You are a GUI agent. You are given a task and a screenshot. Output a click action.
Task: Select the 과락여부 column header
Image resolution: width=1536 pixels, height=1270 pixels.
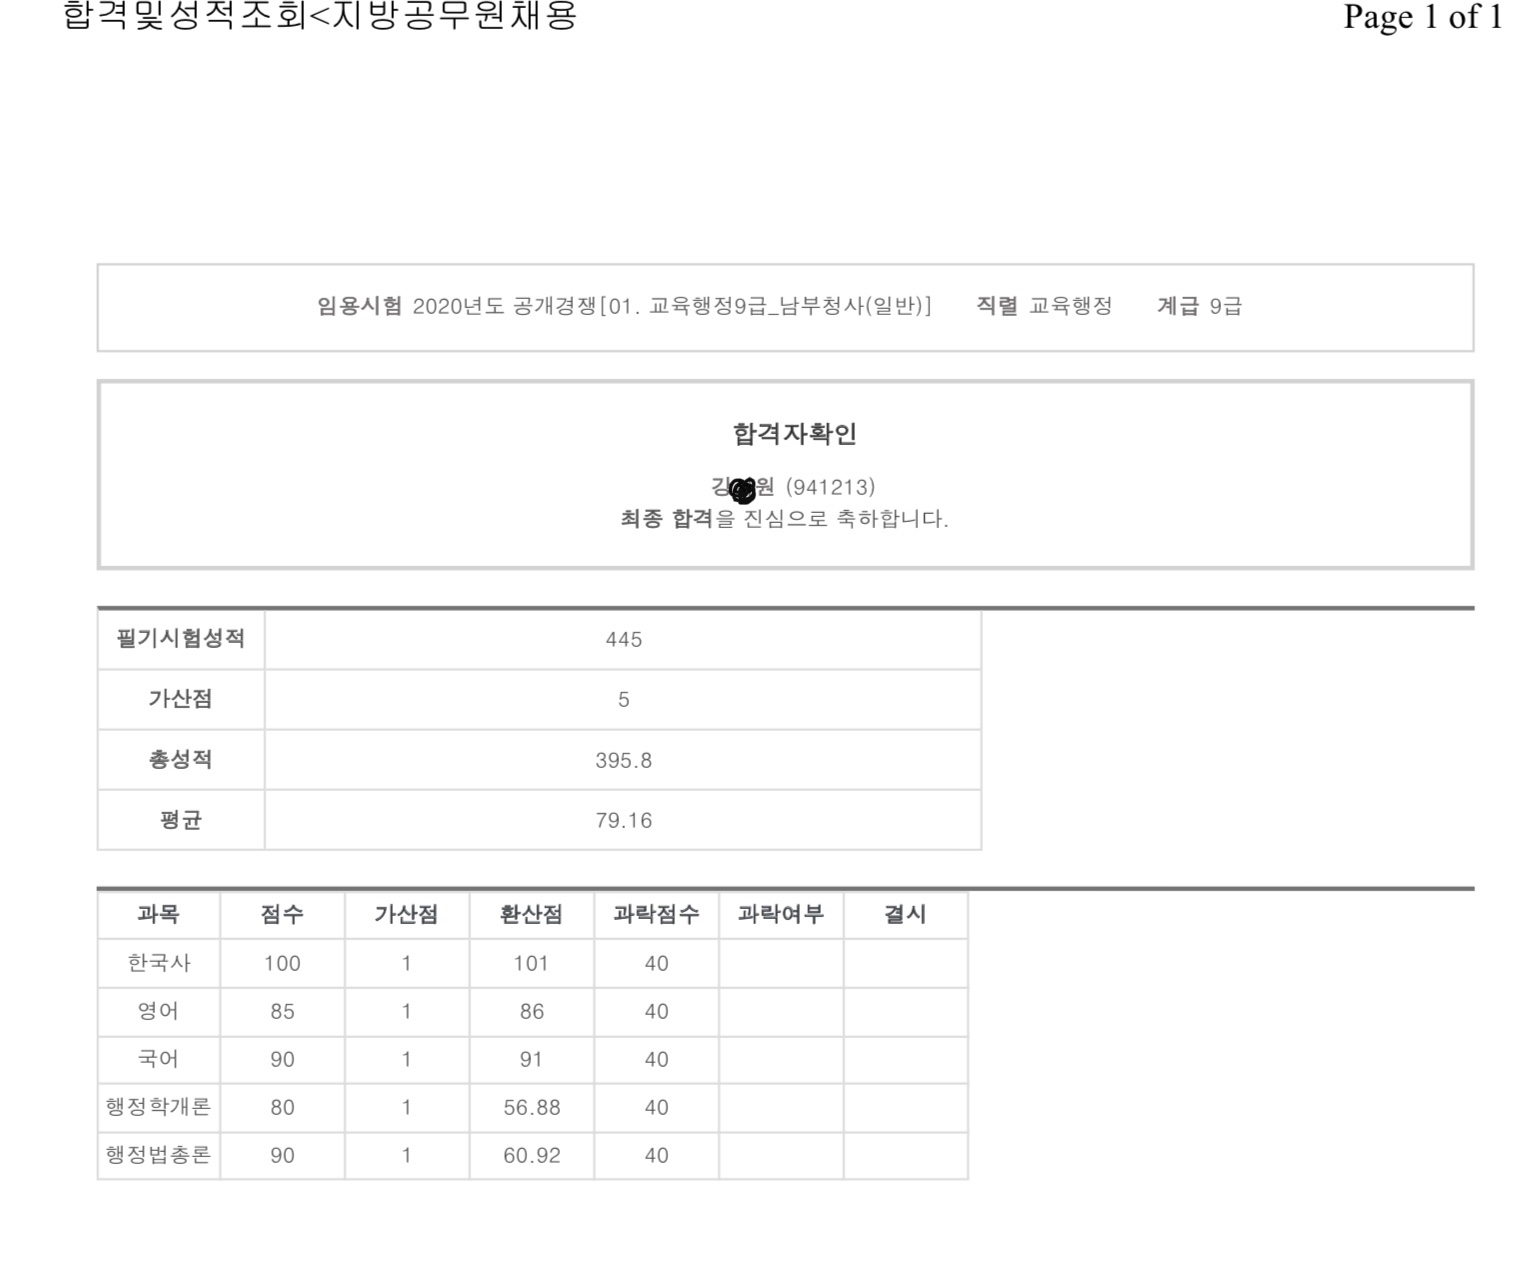[780, 914]
